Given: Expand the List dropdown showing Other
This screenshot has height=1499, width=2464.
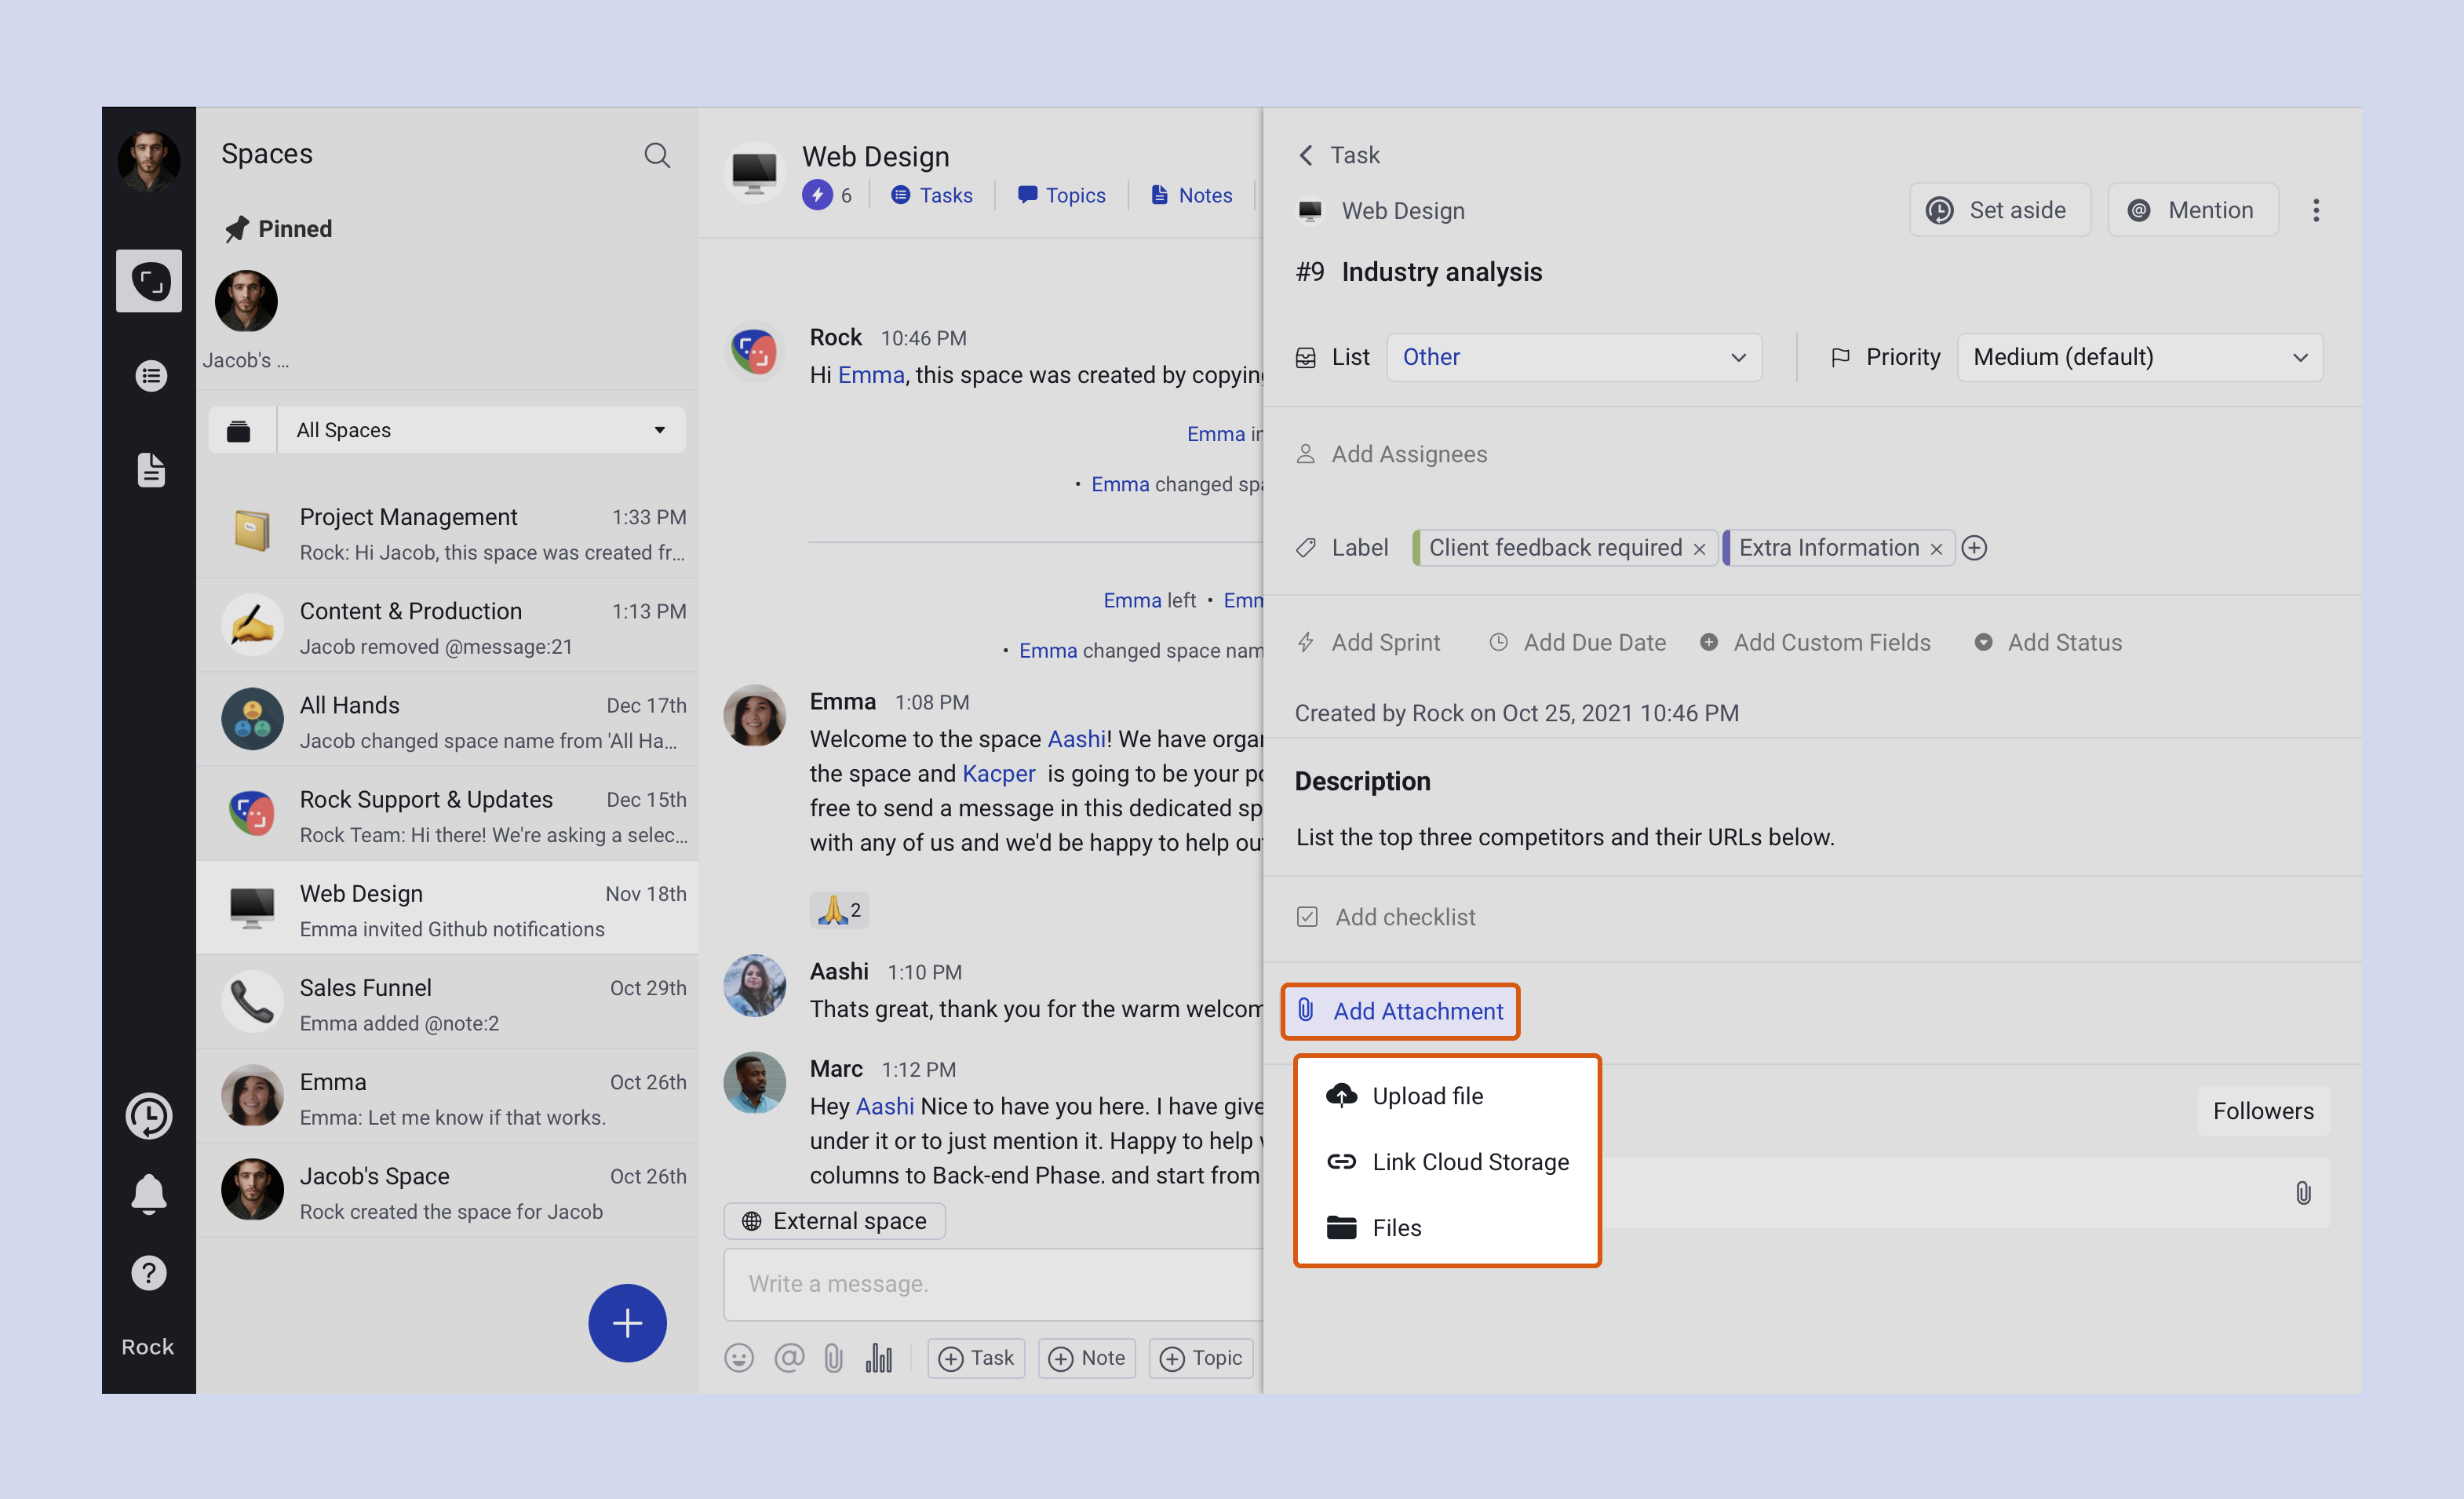Looking at the screenshot, I should [x=1573, y=357].
